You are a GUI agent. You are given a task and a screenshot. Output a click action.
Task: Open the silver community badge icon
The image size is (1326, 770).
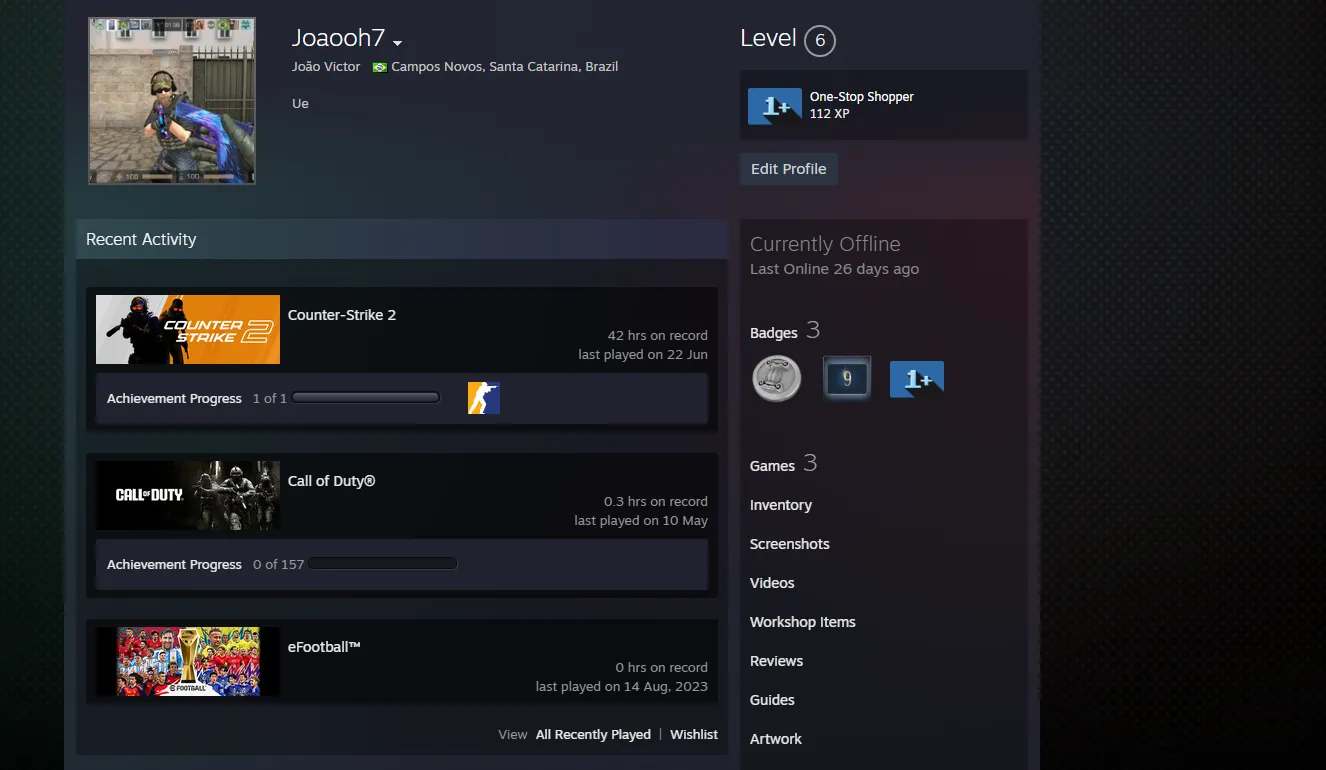tap(777, 379)
